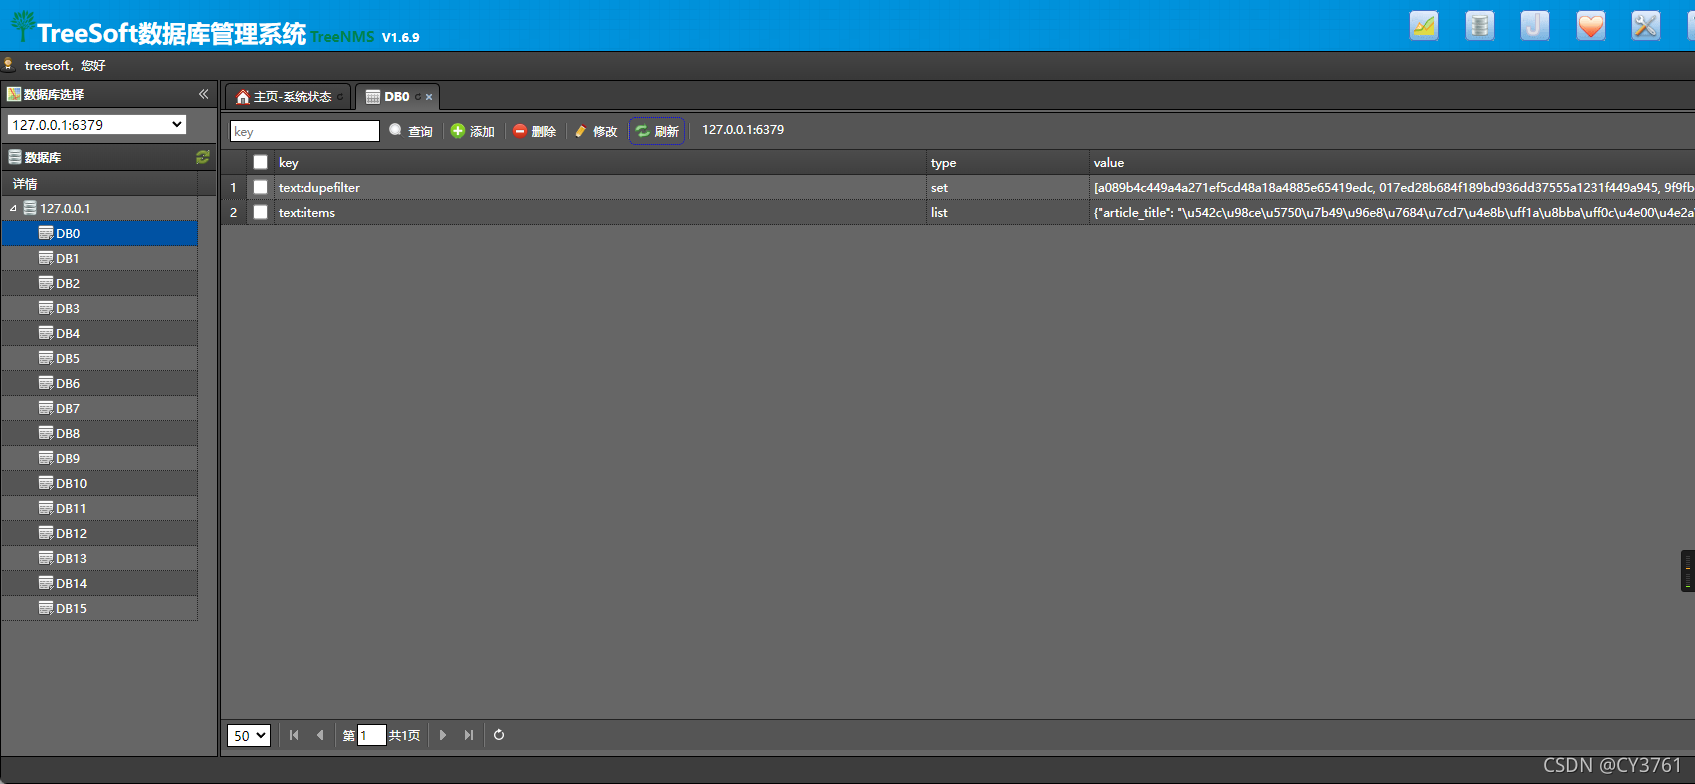The image size is (1695, 784).
Task: Click the dupefilter value cell with hashes
Action: pyautogui.click(x=1392, y=187)
